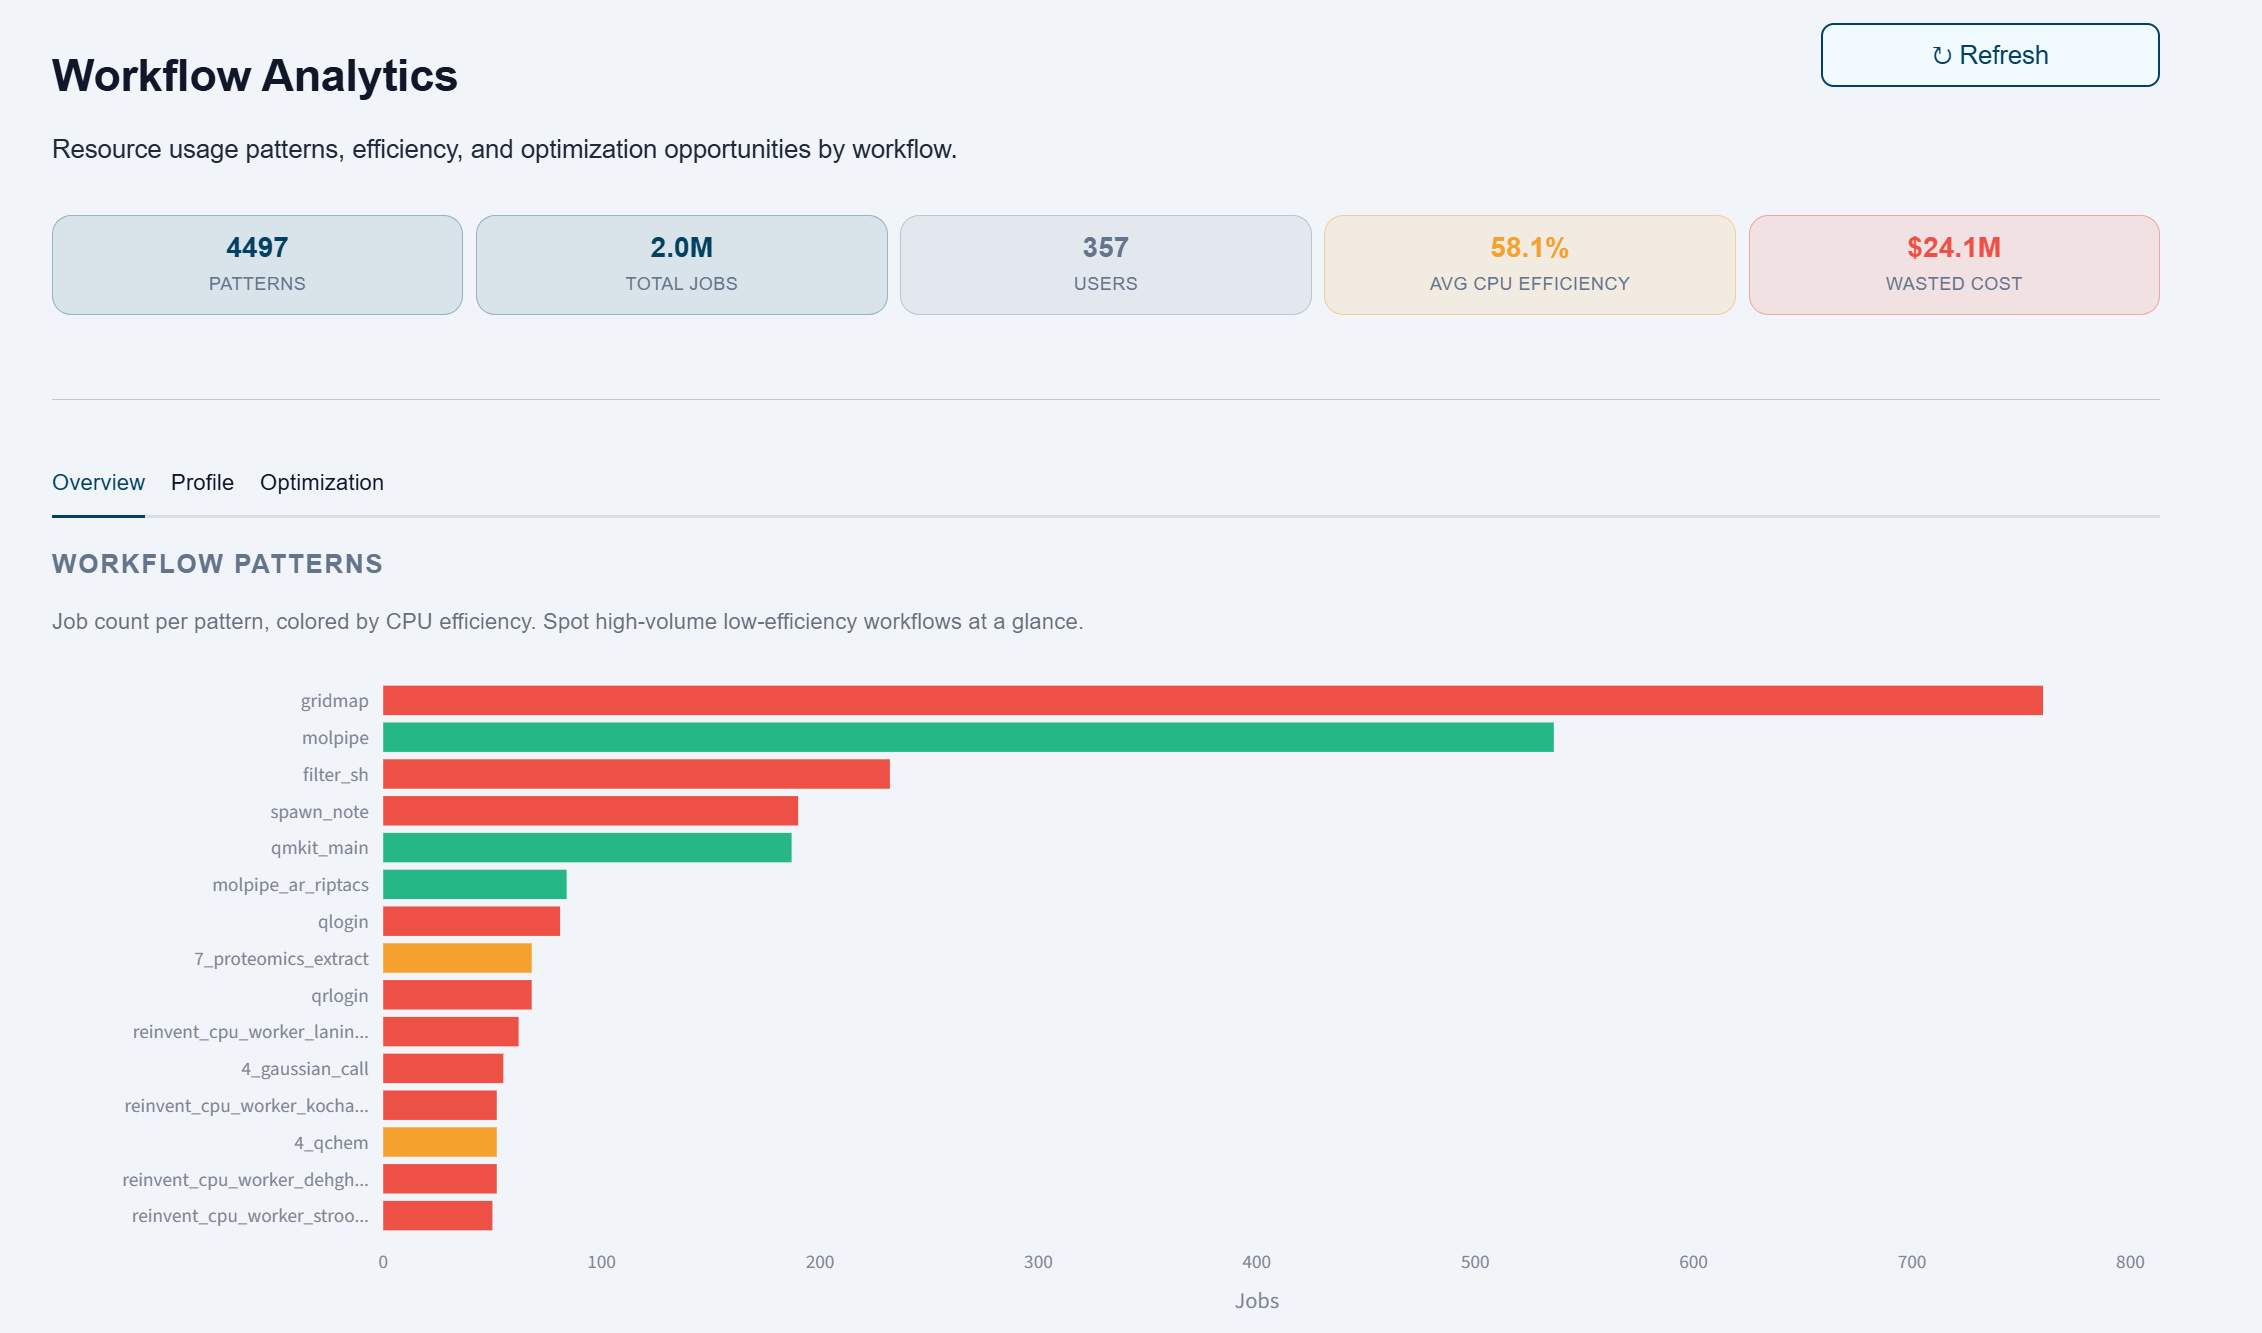Click the reinvent_cpu_worker_kocha... label
This screenshot has width=2262, height=1333.
[x=246, y=1106]
